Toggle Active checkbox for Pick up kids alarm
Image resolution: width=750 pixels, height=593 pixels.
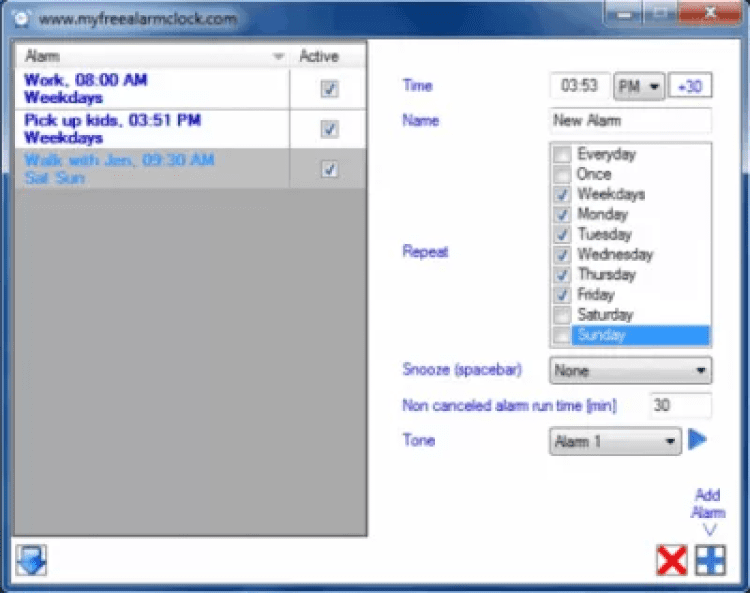329,129
